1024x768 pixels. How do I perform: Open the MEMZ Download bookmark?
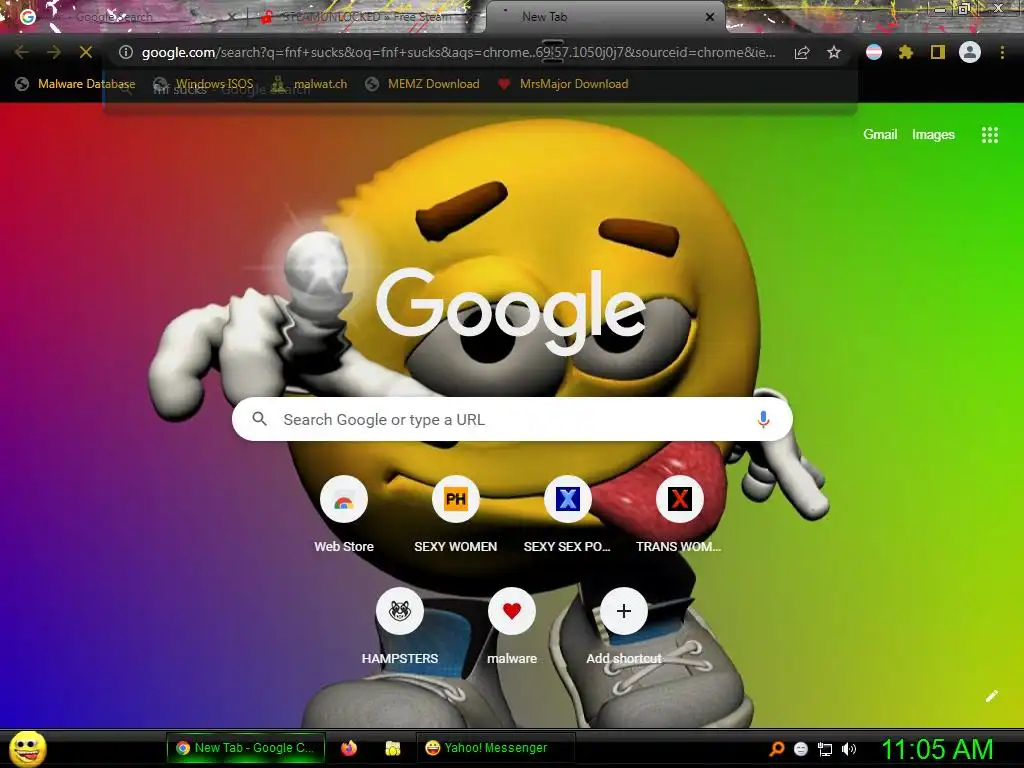click(x=423, y=84)
